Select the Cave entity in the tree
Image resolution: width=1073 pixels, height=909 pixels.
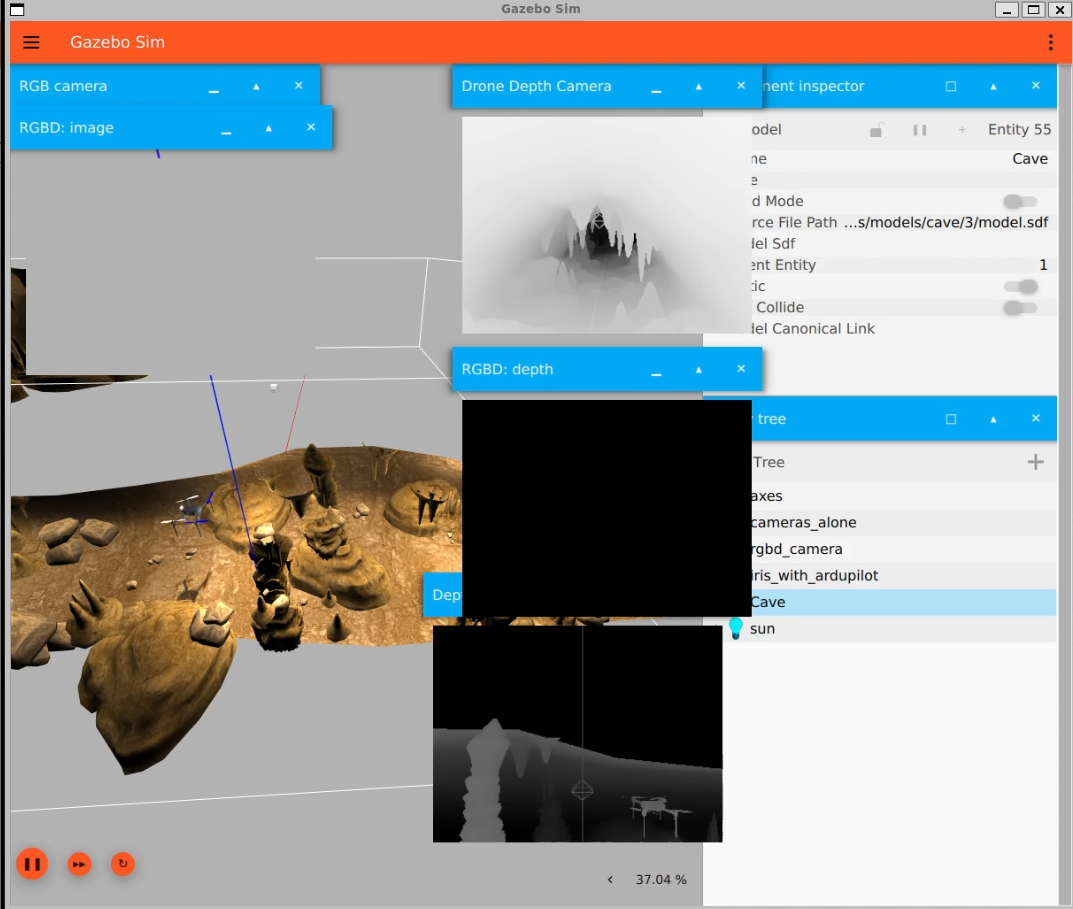click(x=903, y=602)
